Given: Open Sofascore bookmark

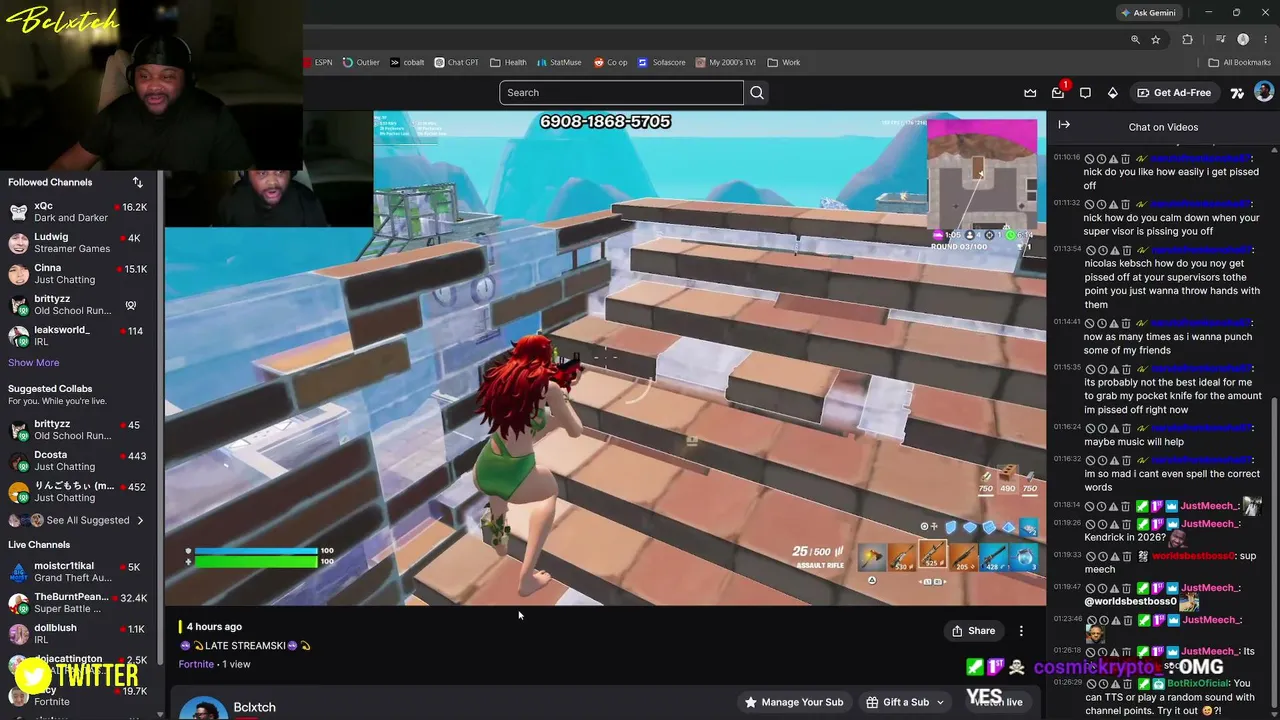Looking at the screenshot, I should tap(662, 62).
